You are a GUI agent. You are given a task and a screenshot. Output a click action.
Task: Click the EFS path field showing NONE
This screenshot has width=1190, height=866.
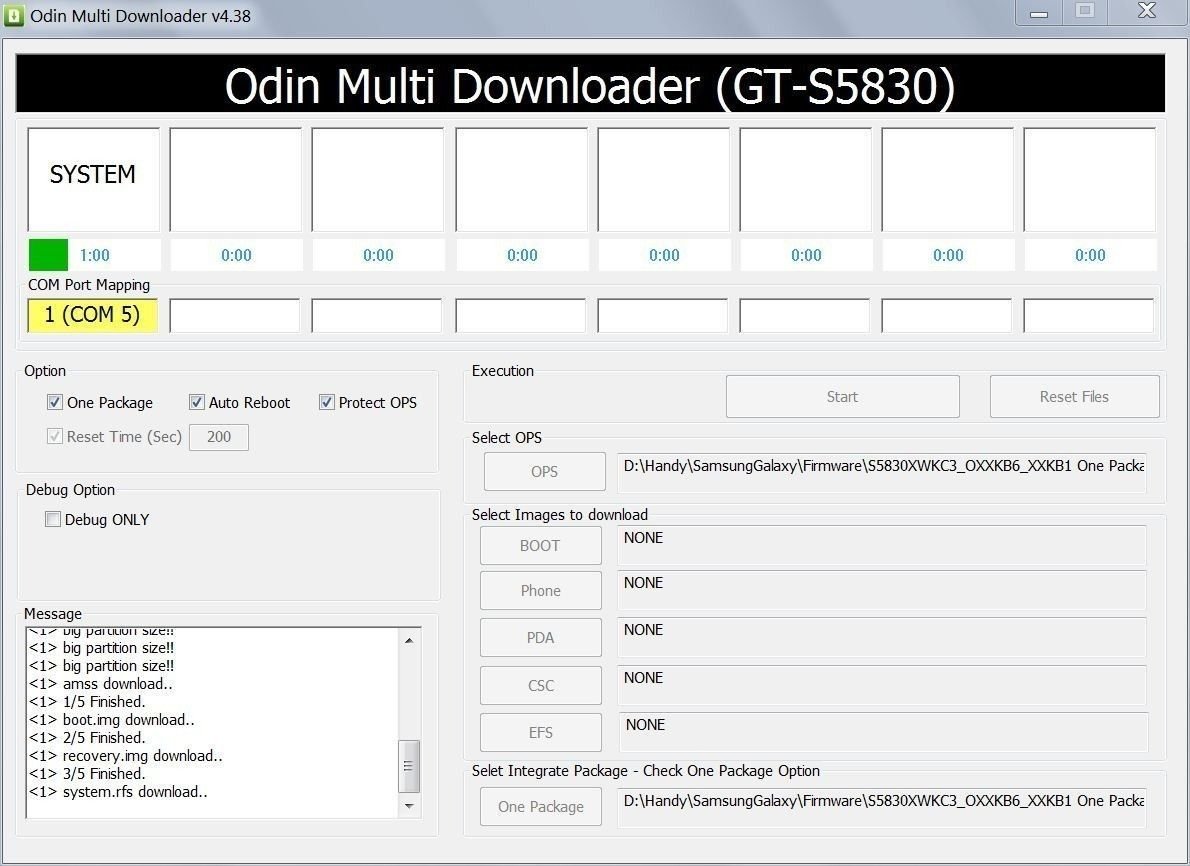(883, 732)
